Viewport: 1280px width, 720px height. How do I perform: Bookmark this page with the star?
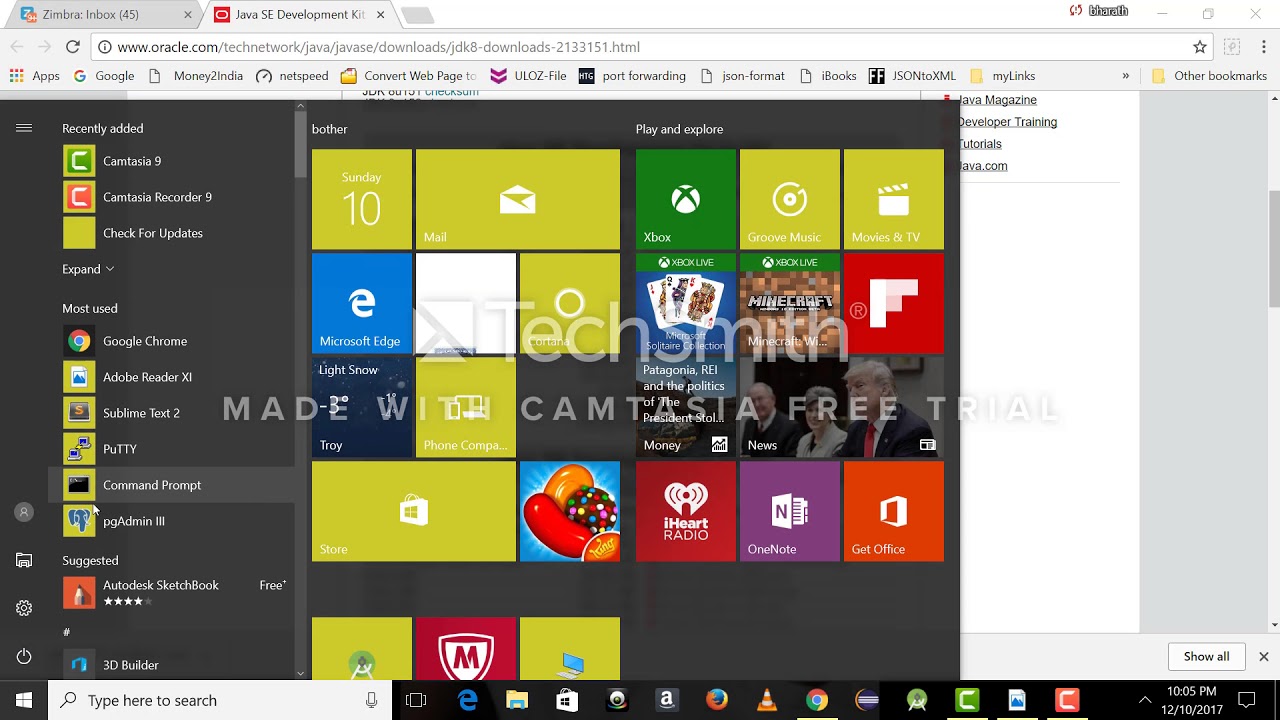pyautogui.click(x=1200, y=47)
